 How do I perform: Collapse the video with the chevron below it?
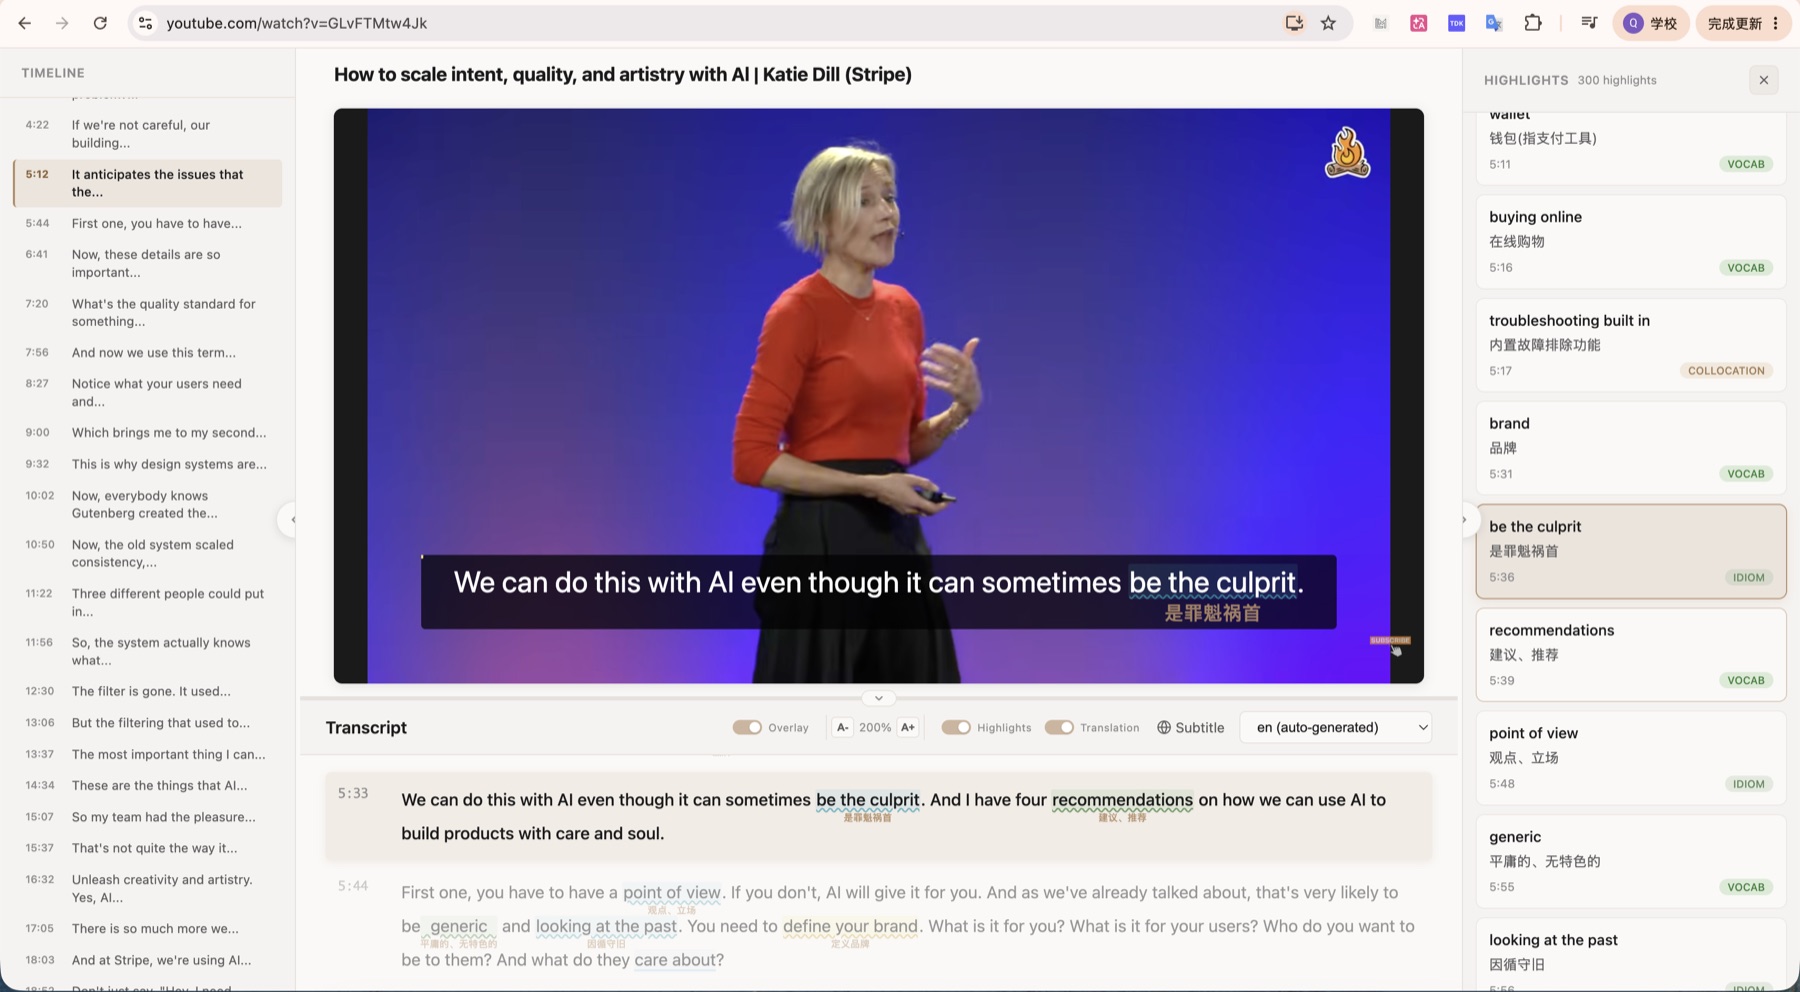pyautogui.click(x=878, y=698)
